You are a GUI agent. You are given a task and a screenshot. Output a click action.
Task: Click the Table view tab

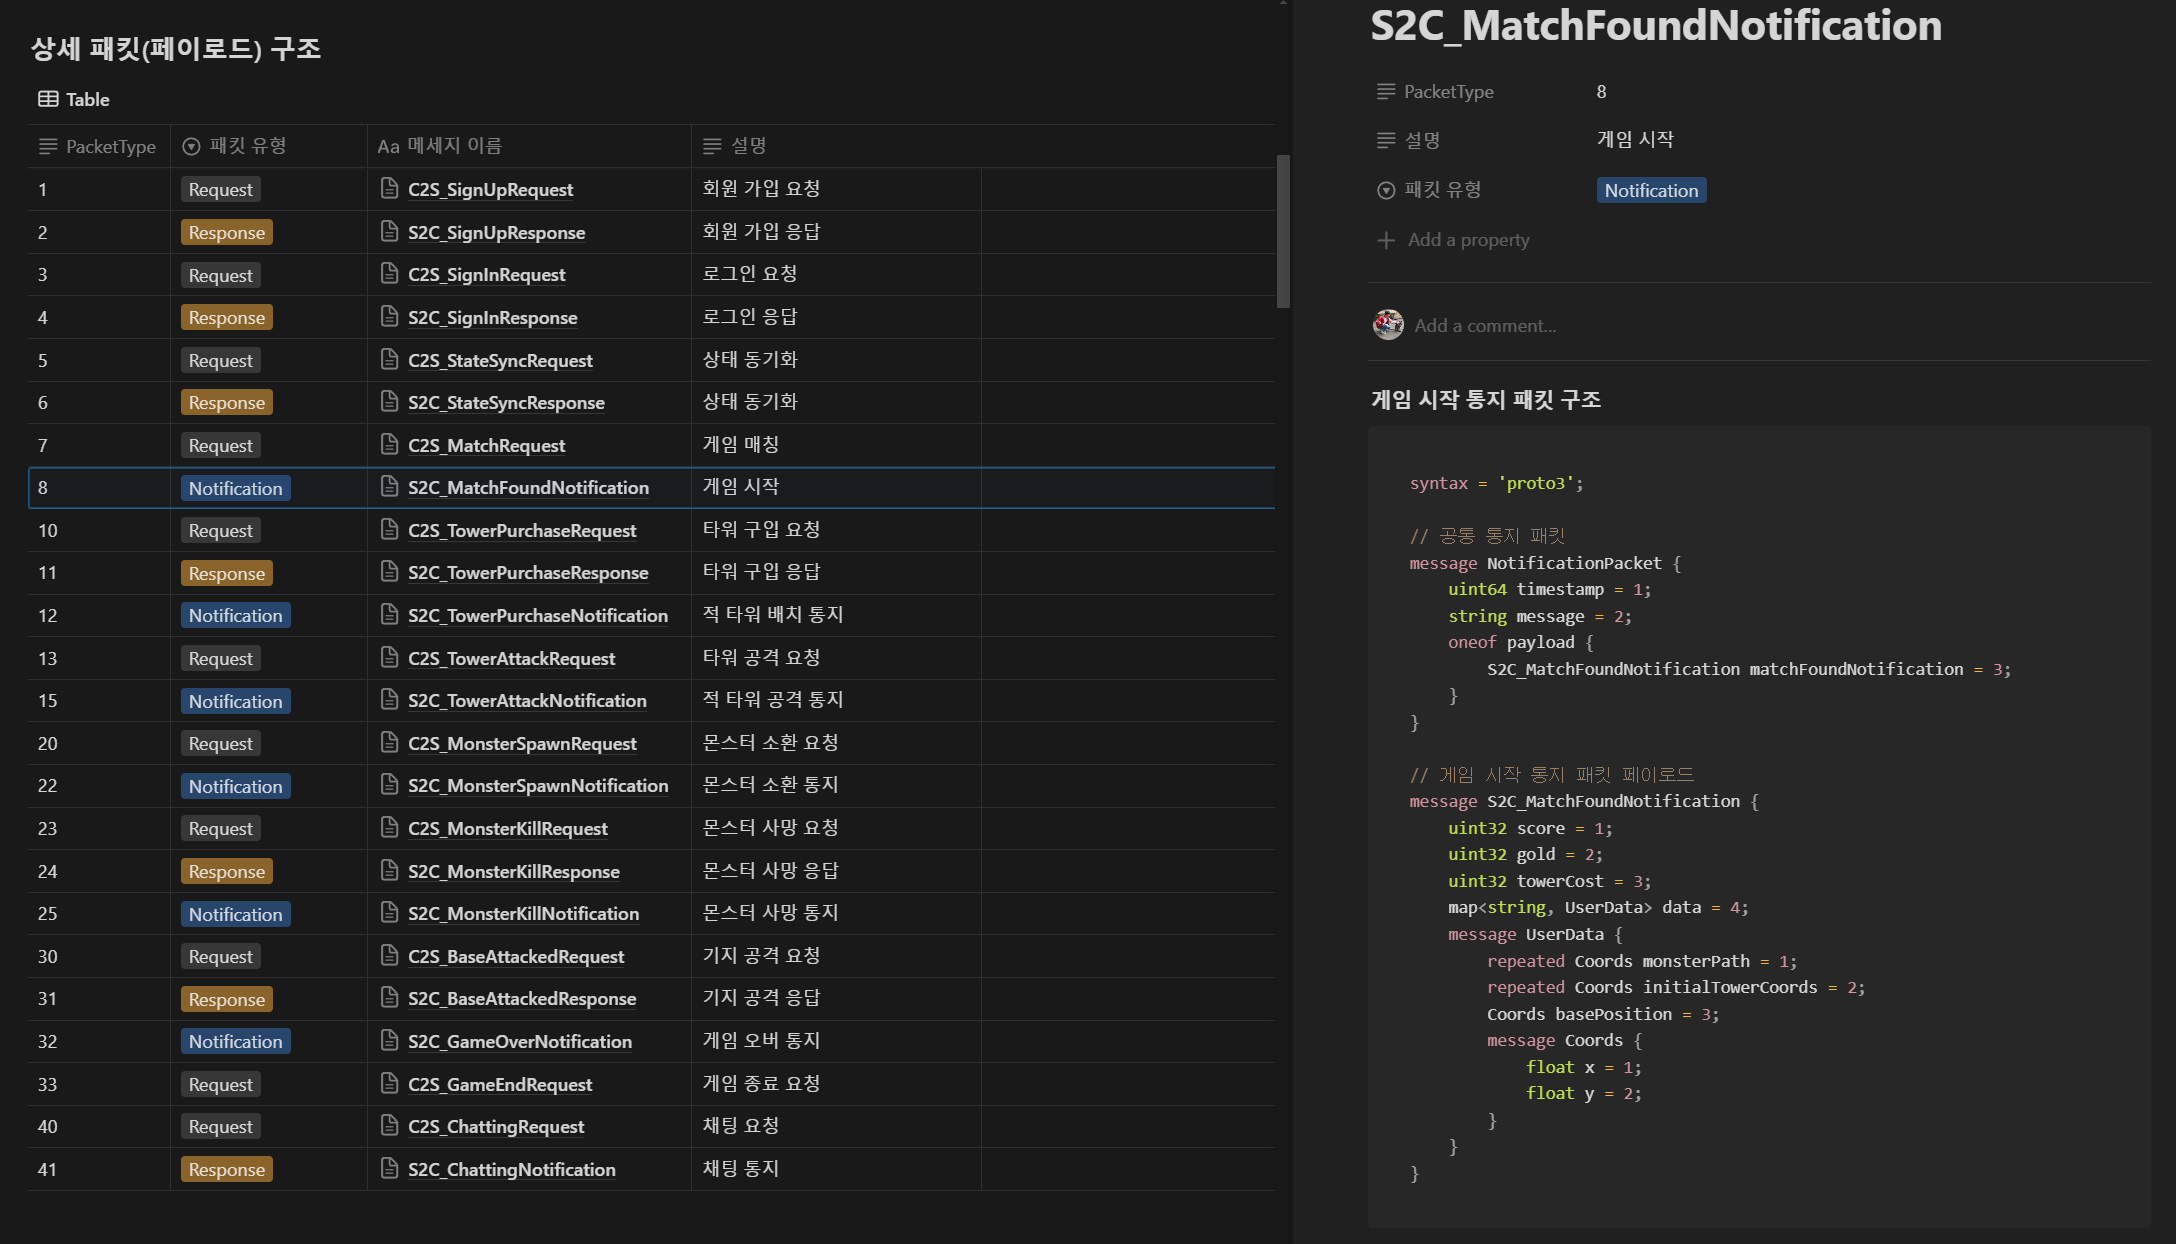click(74, 99)
